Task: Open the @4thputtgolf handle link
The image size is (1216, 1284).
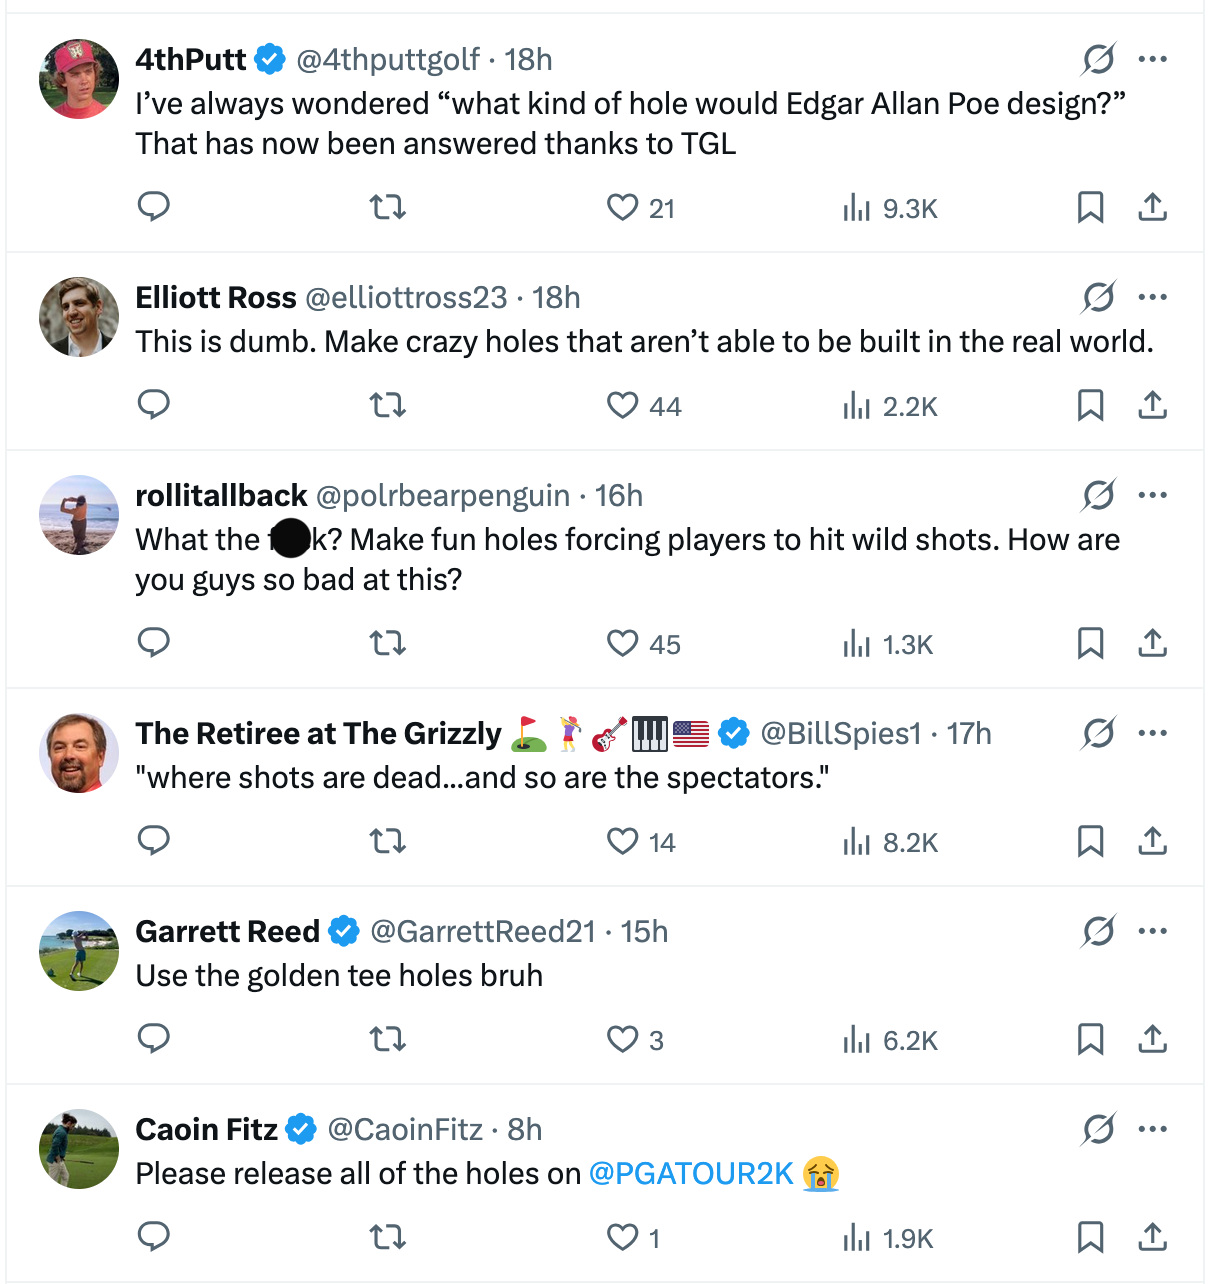Action: pos(388,60)
